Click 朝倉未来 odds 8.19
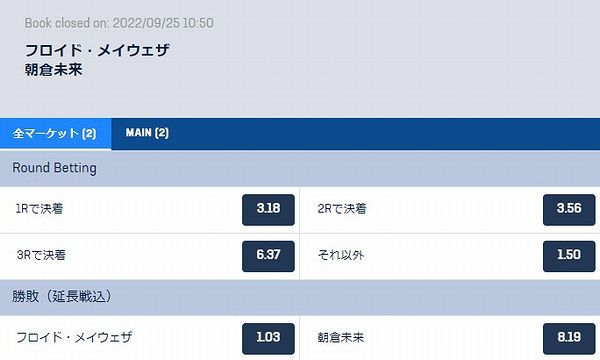Screen dimensions: 600x360 [x=569, y=339]
